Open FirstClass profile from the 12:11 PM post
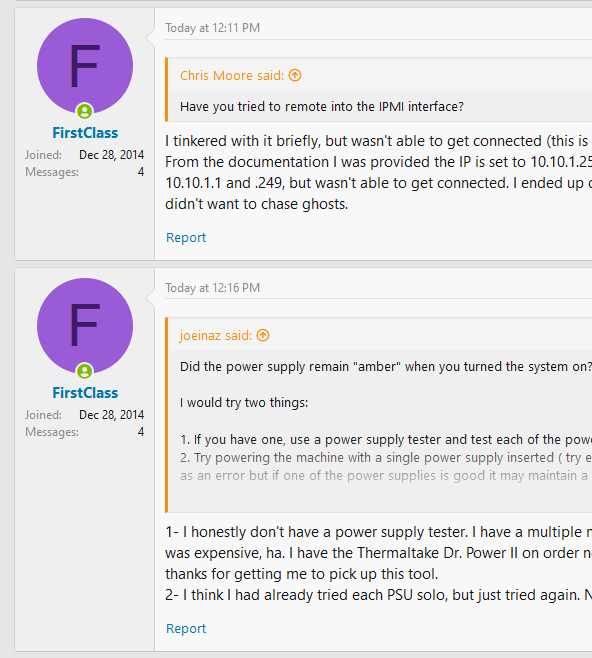This screenshot has width=592, height=658. click(85, 133)
